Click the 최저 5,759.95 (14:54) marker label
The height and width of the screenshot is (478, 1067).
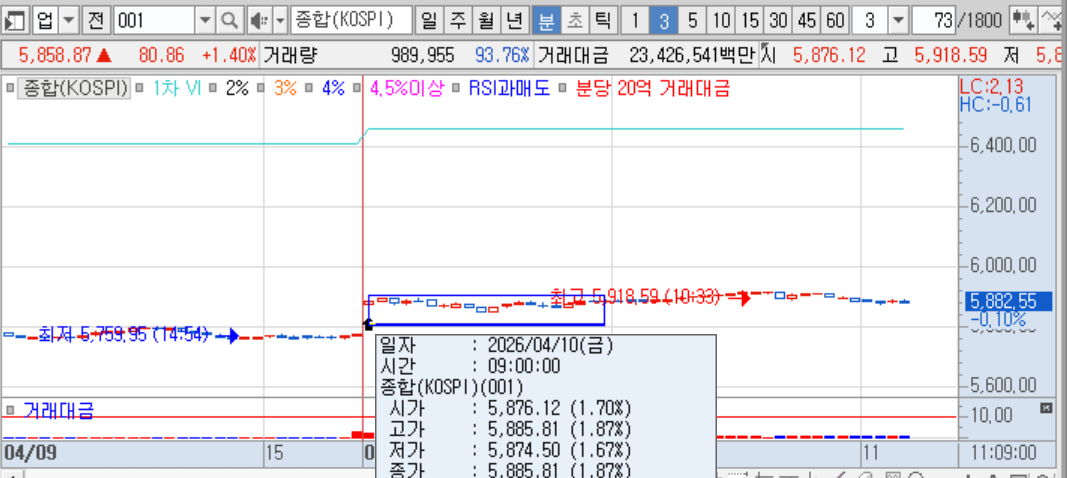(x=123, y=334)
